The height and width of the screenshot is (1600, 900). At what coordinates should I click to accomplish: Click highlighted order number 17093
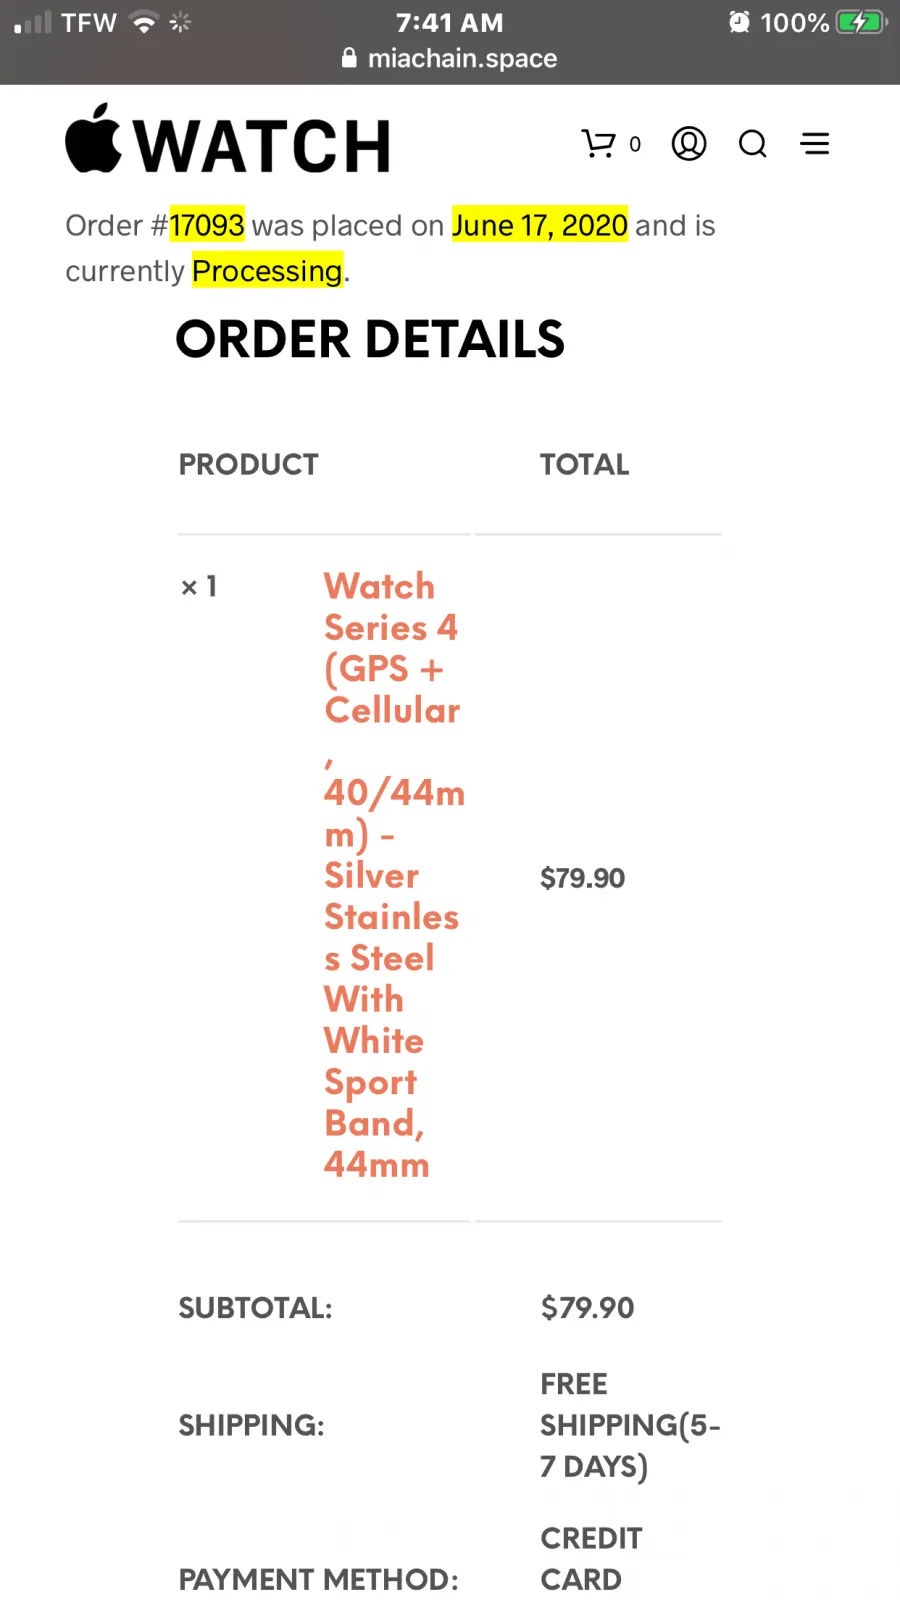[207, 225]
